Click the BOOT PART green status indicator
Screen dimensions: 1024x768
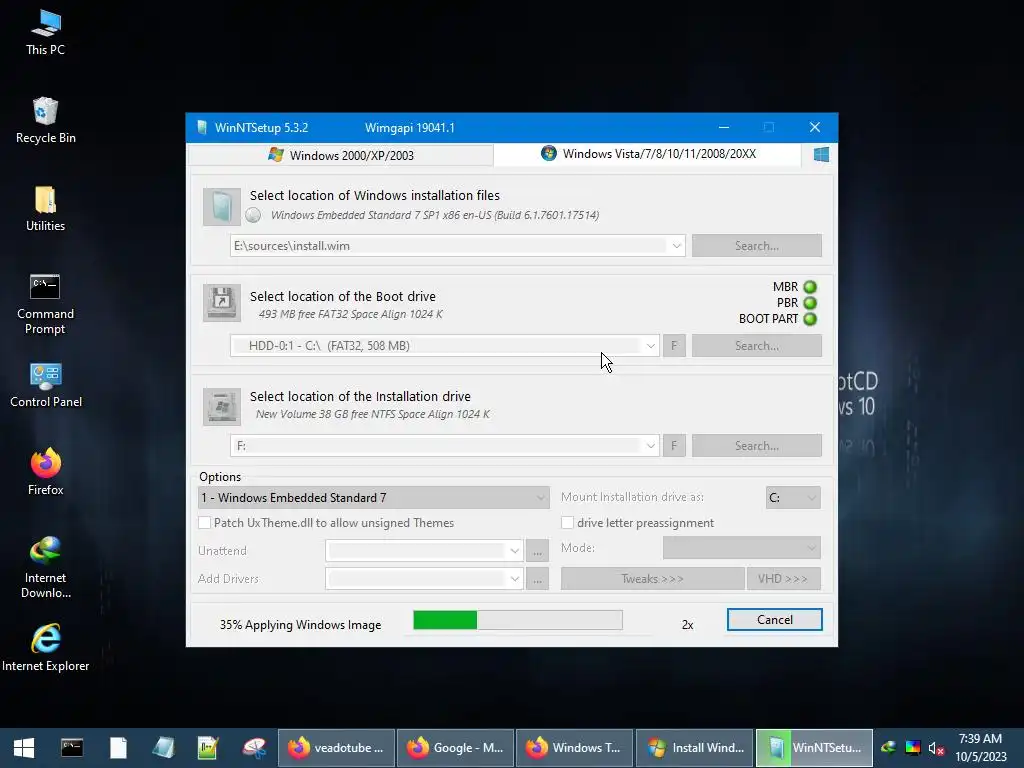click(810, 319)
